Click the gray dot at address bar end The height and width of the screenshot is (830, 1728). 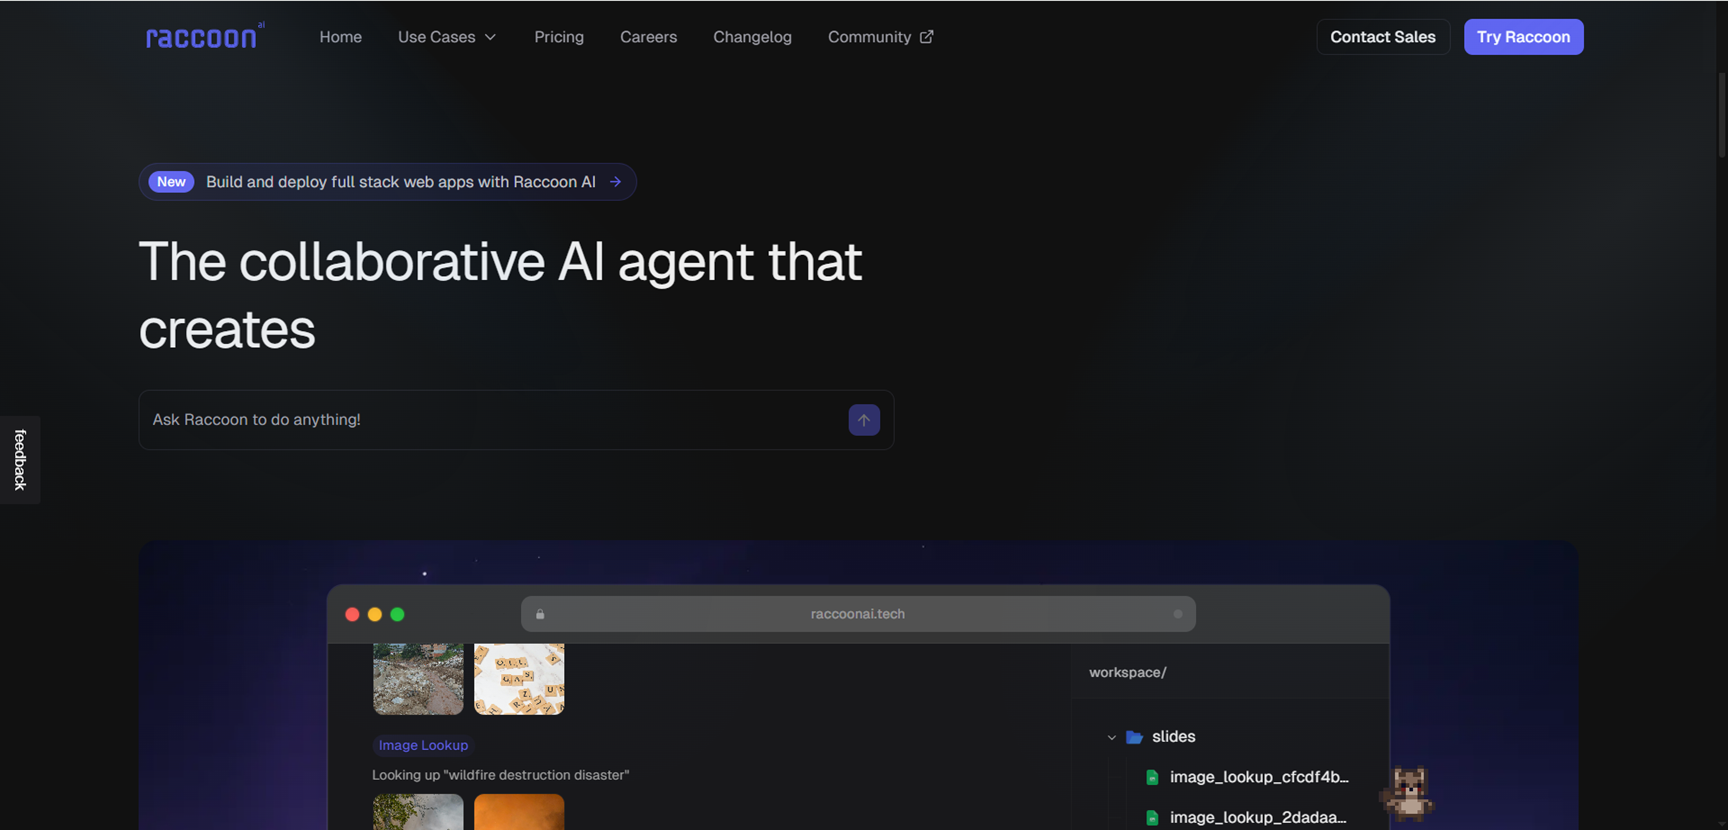point(1178,614)
